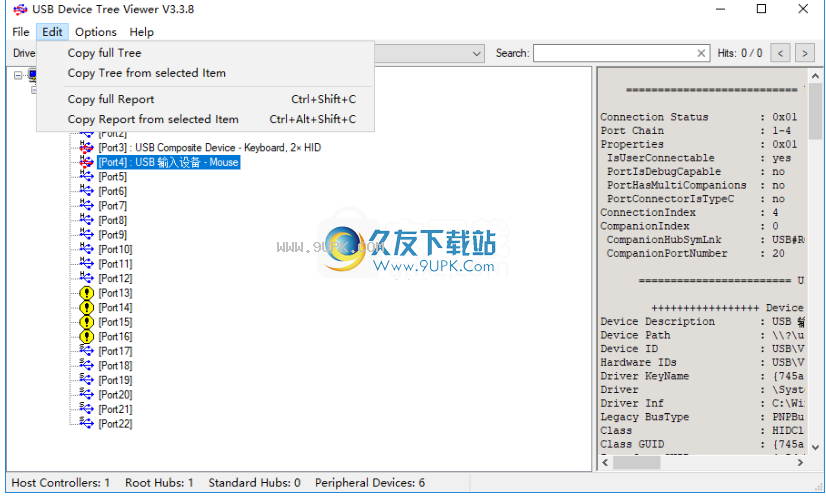Click the SuperSpeed USB icon of Port22
826x499 pixels.
[86, 423]
